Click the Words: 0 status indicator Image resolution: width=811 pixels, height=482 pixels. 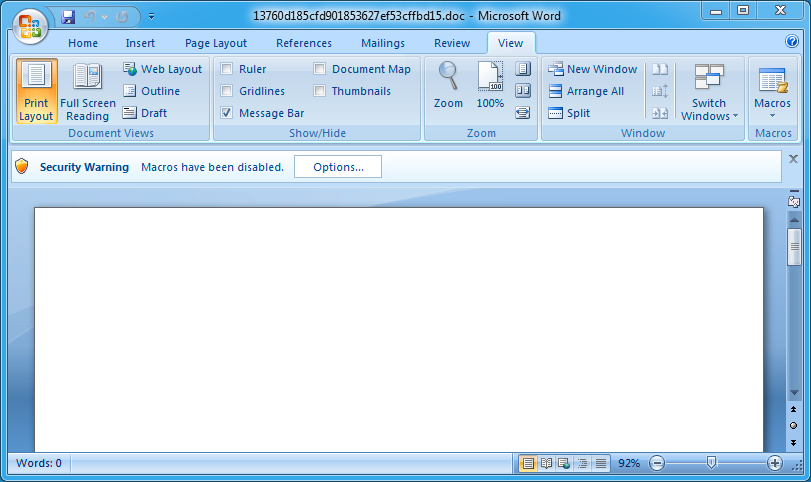[39, 463]
